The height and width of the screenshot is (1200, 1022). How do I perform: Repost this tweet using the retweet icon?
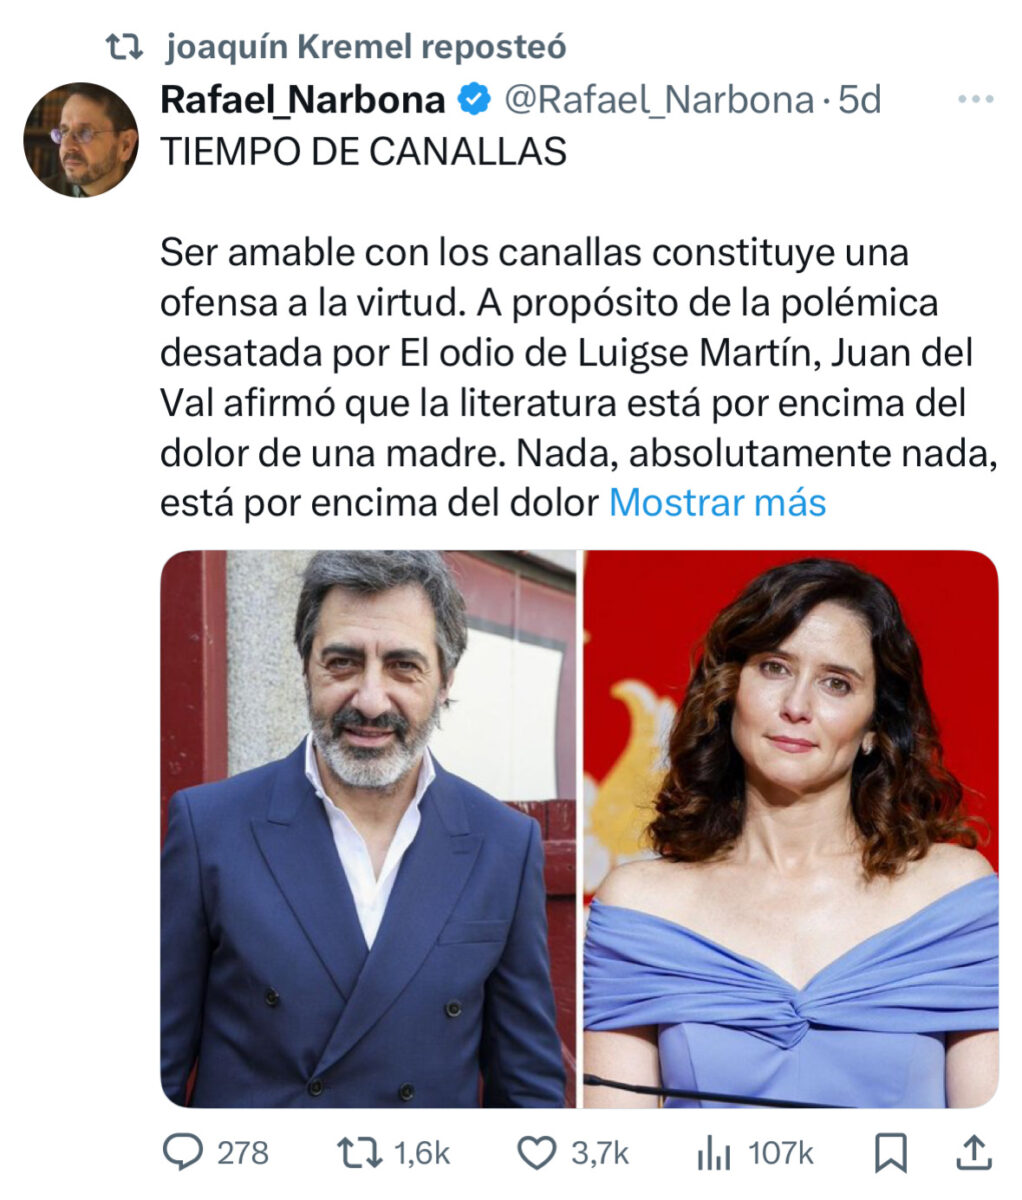359,1153
